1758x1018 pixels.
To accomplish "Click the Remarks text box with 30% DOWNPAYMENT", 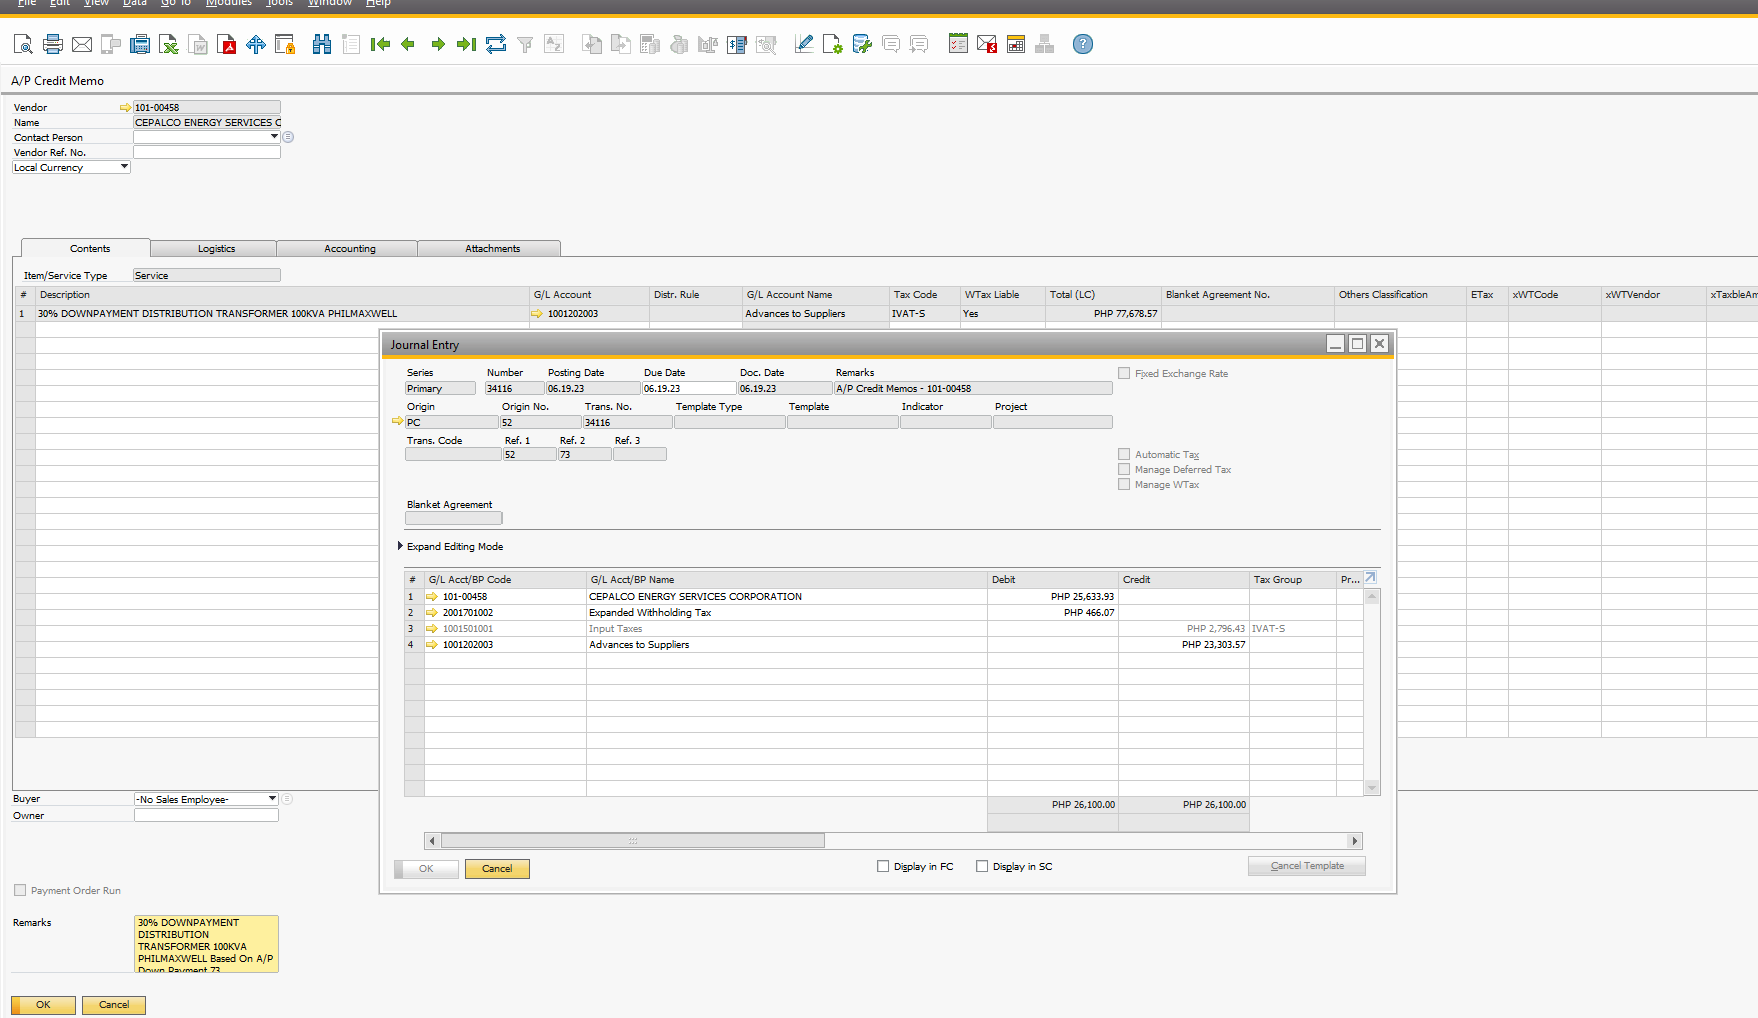I will coord(206,944).
